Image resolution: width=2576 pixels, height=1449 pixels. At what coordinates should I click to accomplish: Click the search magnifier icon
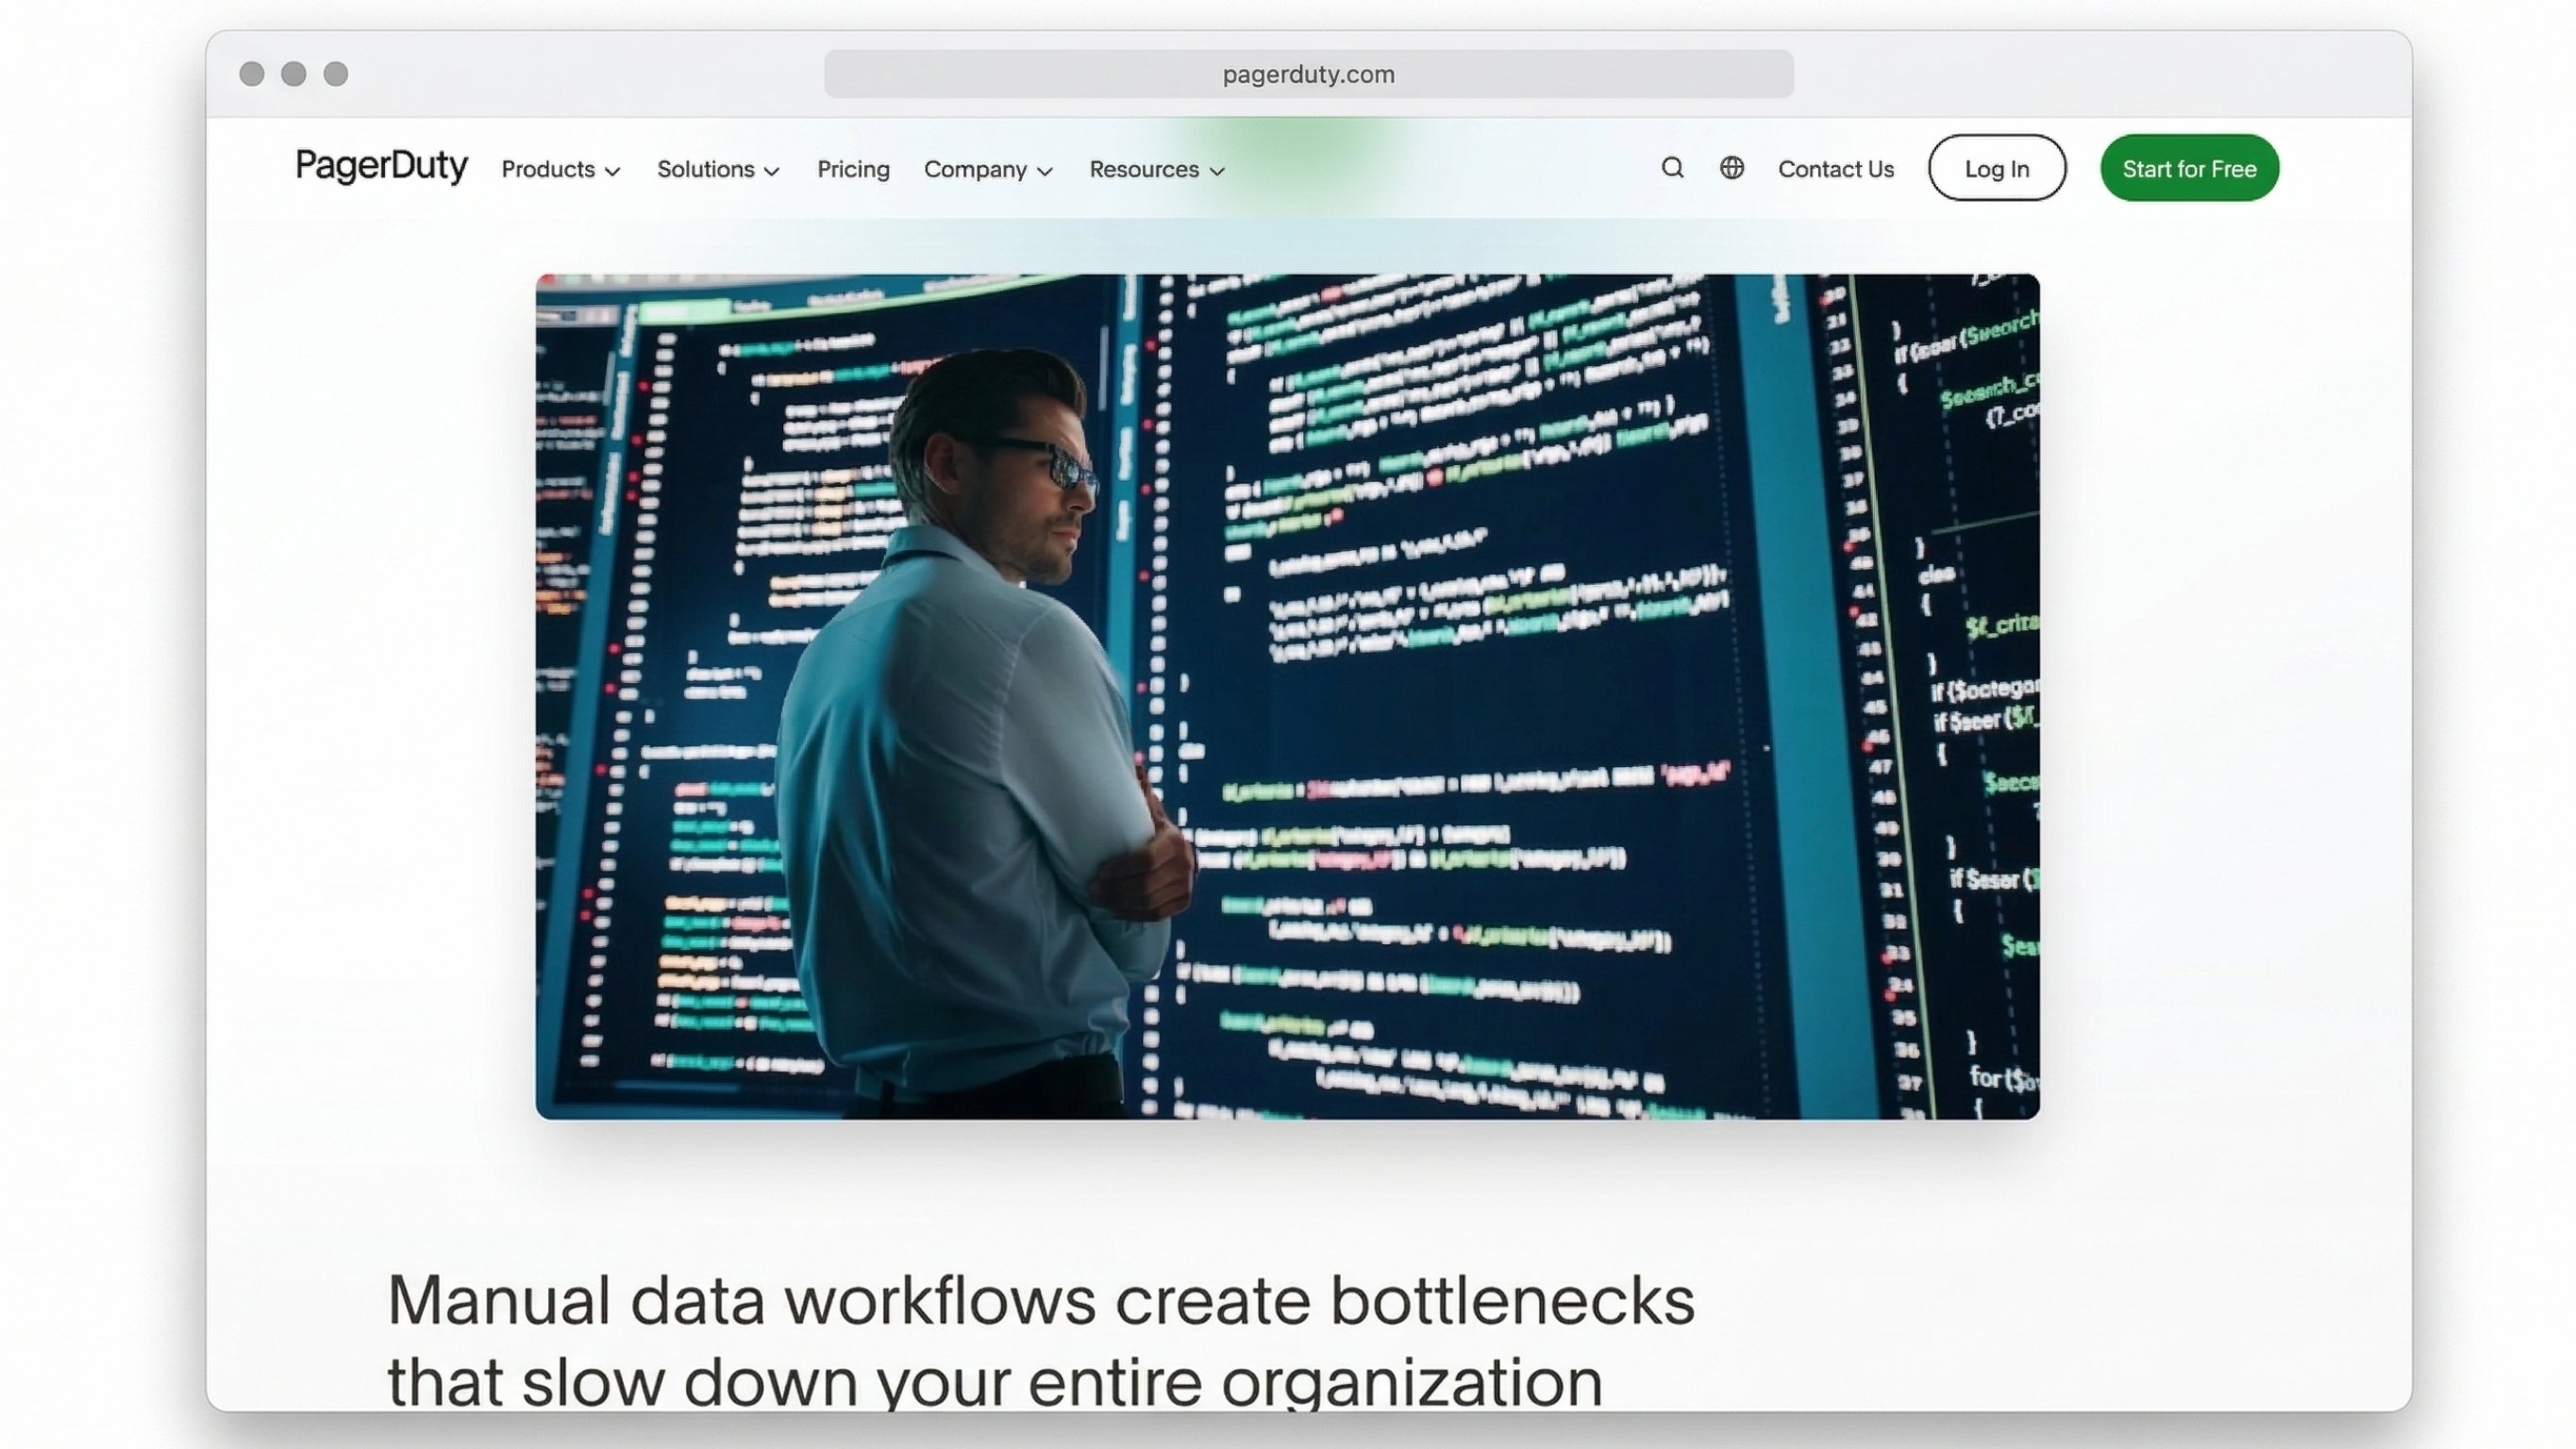click(1672, 168)
